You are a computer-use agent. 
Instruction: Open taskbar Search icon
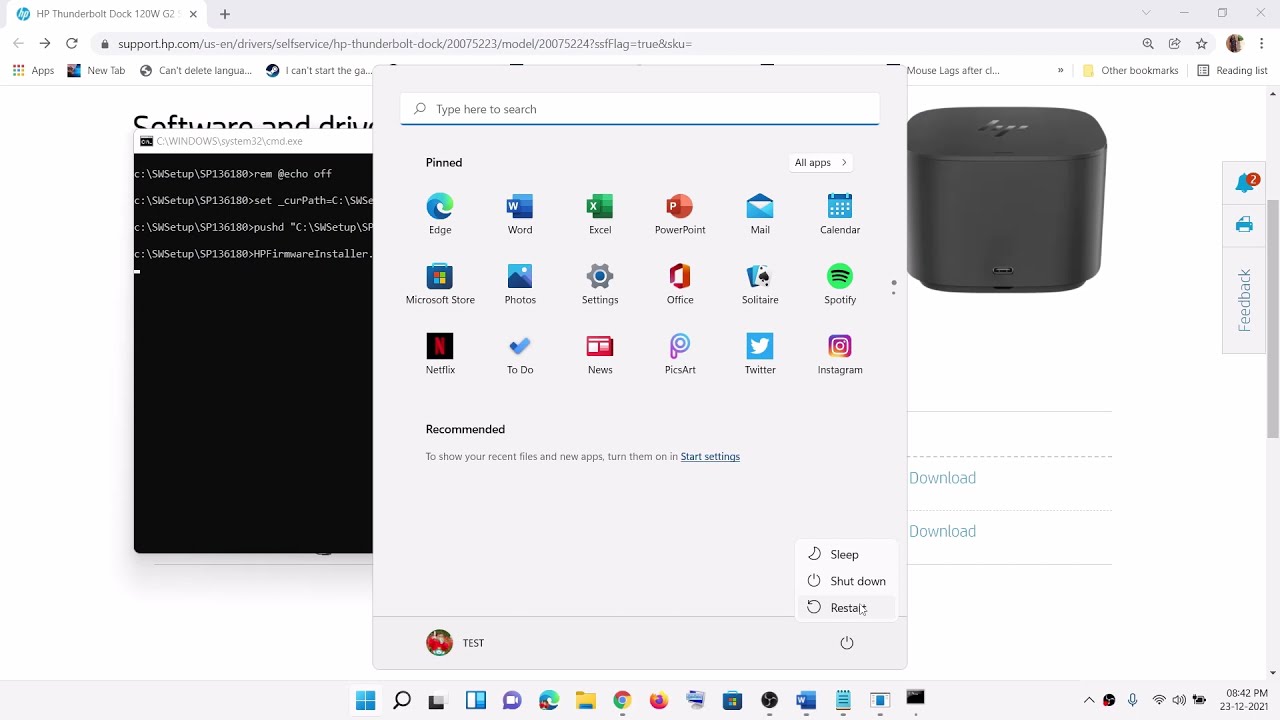(402, 701)
